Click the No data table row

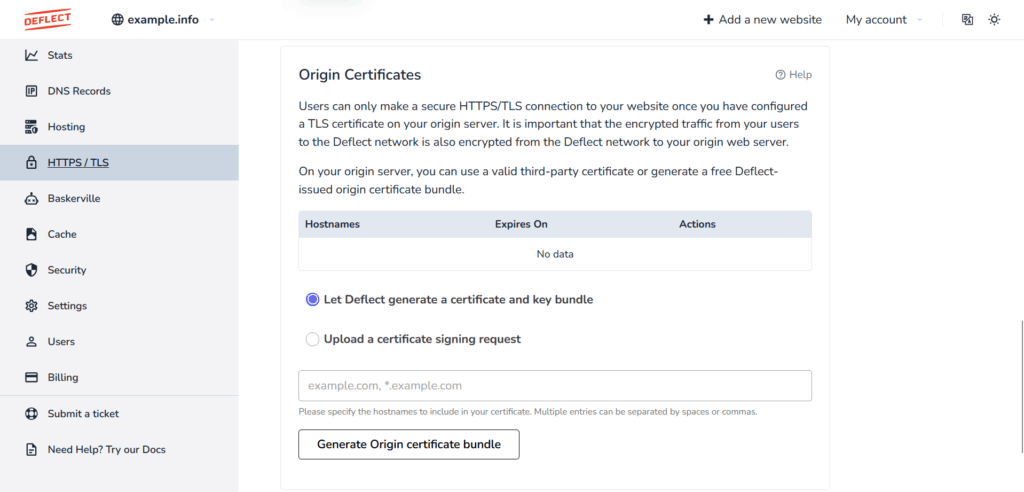coord(555,254)
